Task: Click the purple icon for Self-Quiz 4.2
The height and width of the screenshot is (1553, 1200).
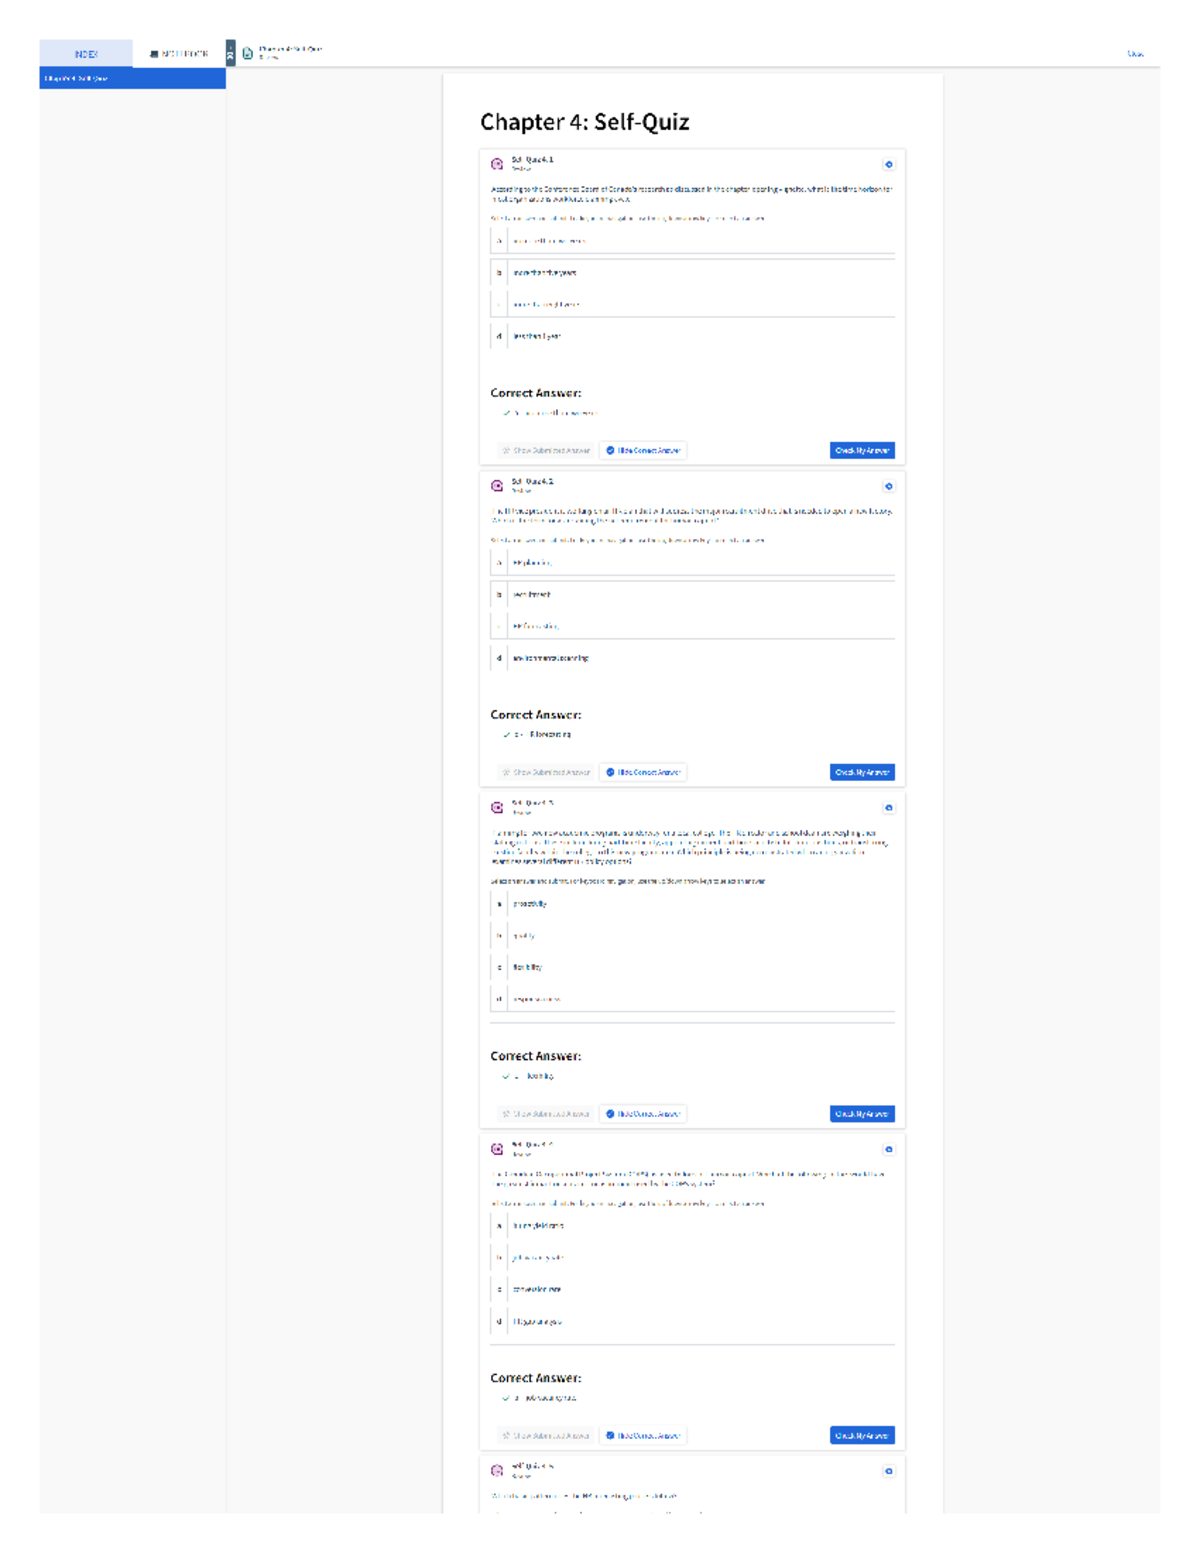Action: [497, 486]
